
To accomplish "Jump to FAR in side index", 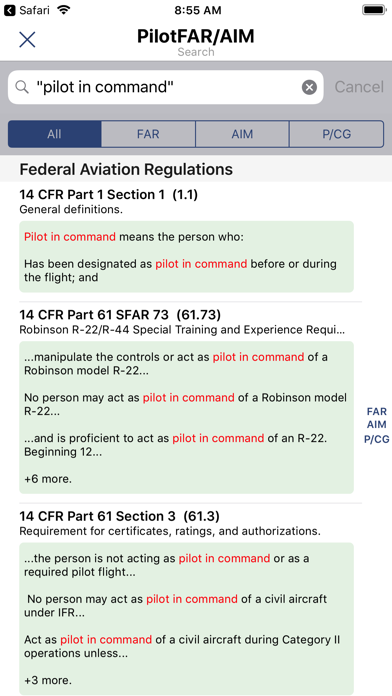I will coord(376,411).
